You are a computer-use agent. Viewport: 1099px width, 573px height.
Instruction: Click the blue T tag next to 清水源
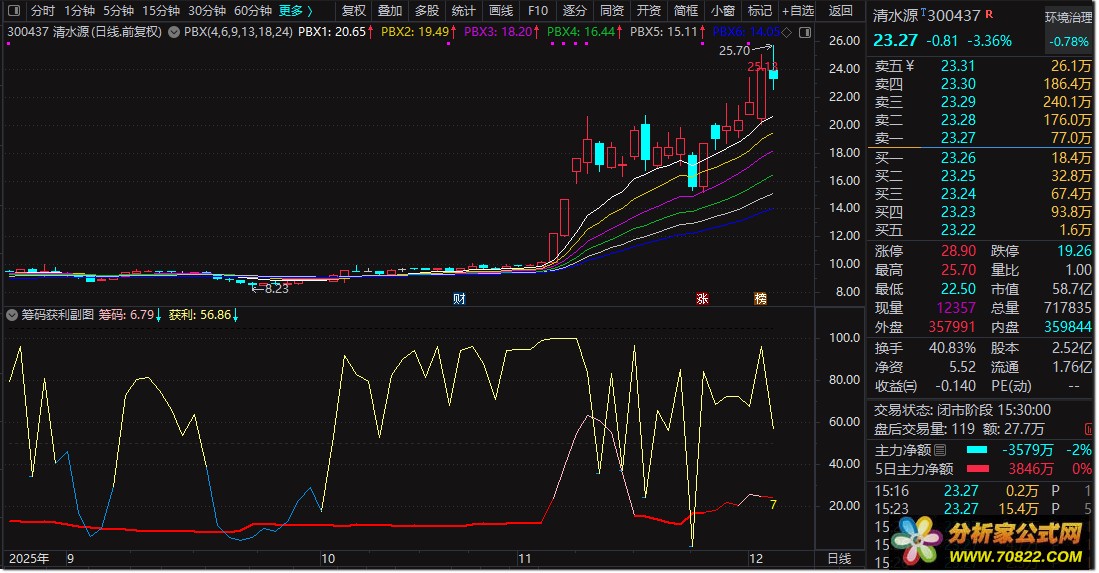click(924, 12)
